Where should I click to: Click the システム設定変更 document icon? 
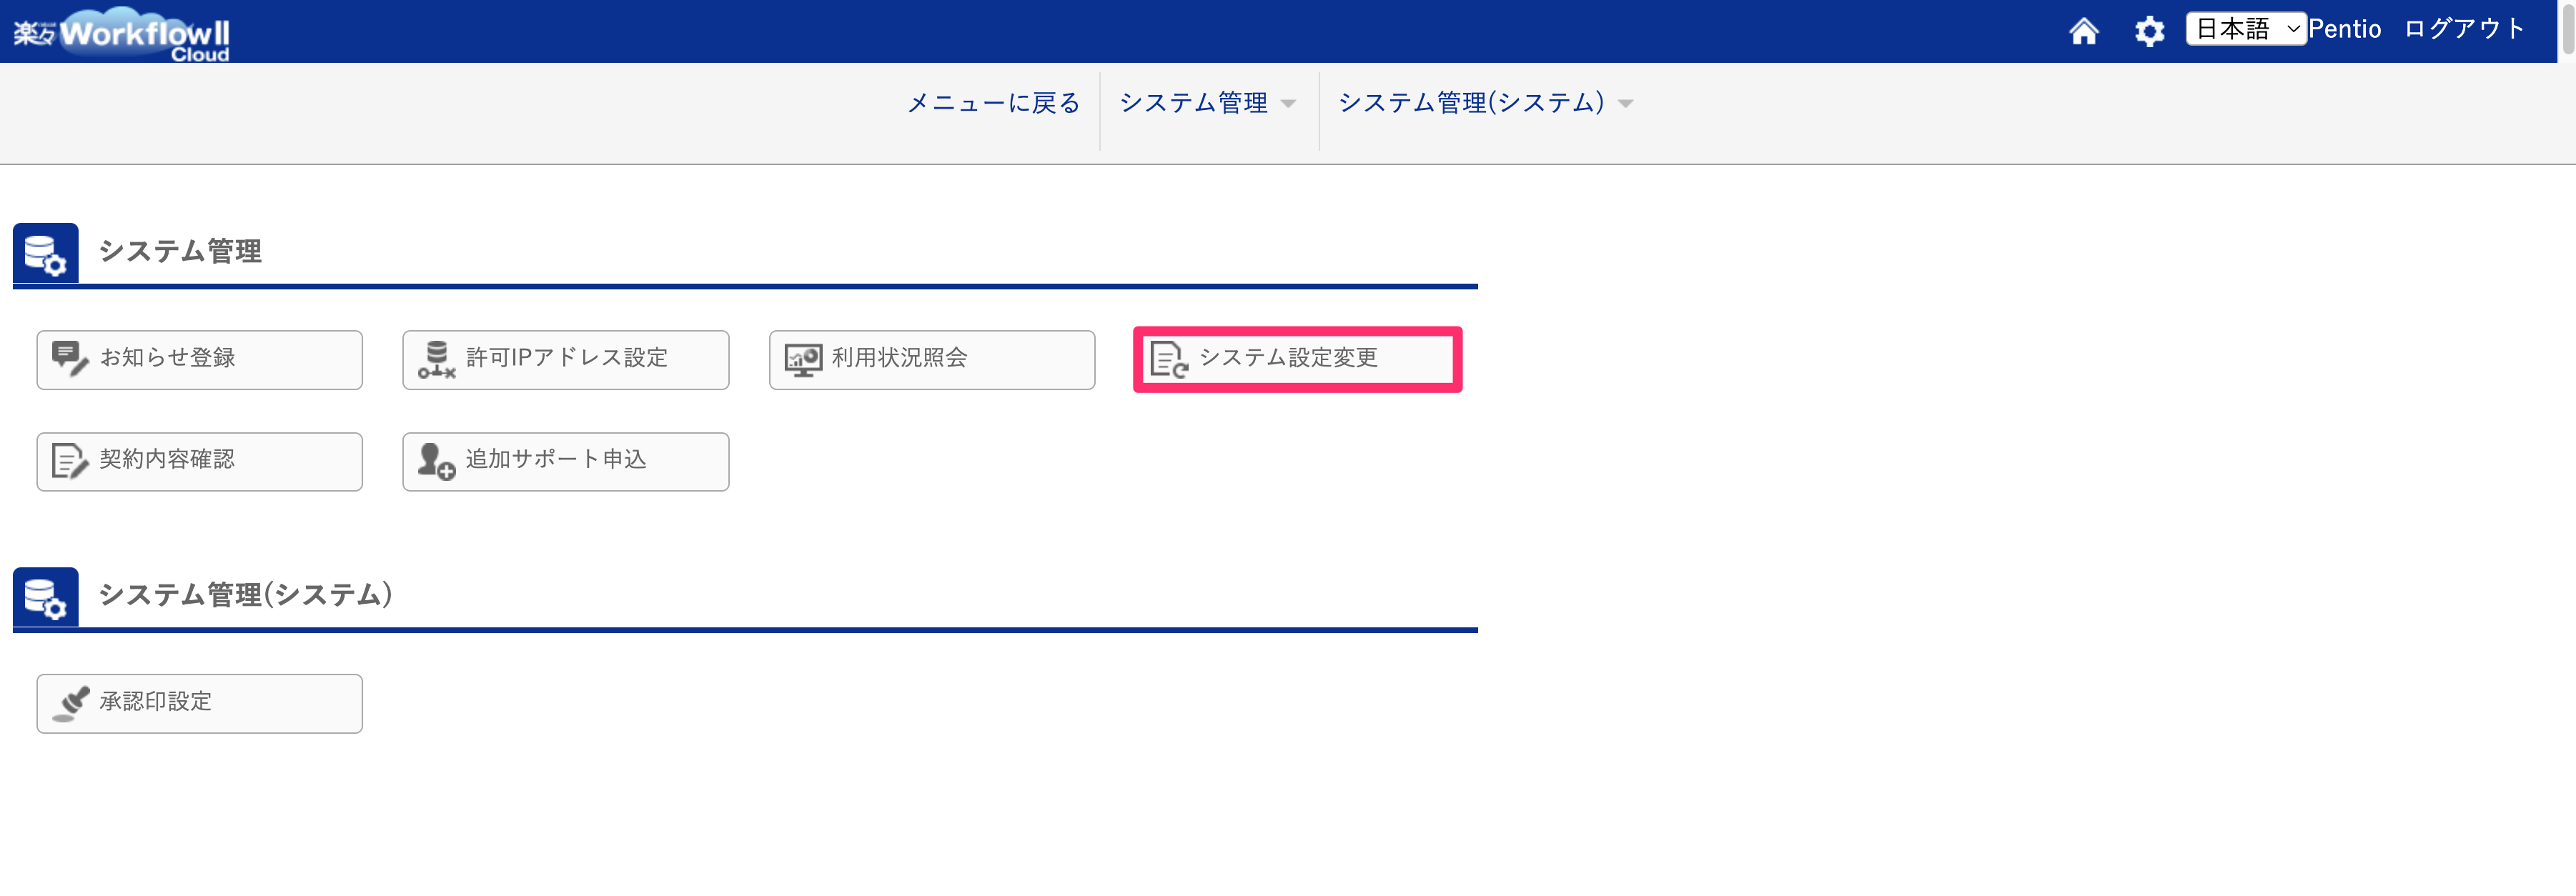pyautogui.click(x=1168, y=359)
